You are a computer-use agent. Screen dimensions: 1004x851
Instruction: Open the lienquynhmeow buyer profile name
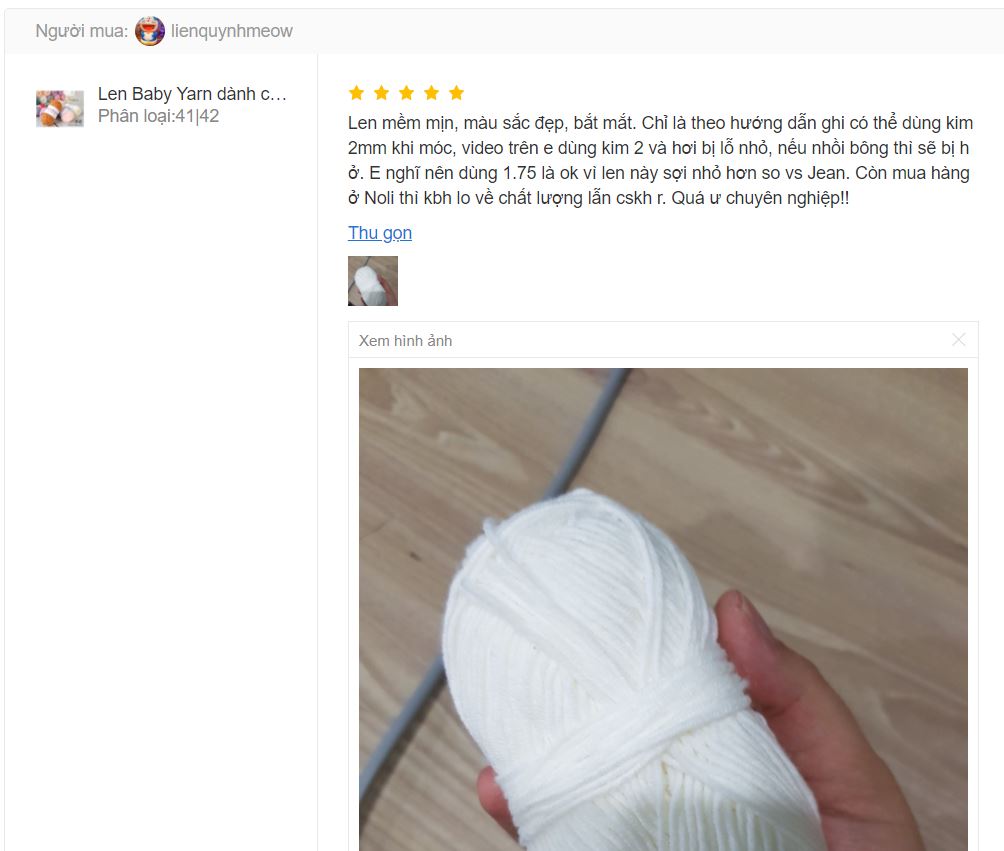click(232, 31)
